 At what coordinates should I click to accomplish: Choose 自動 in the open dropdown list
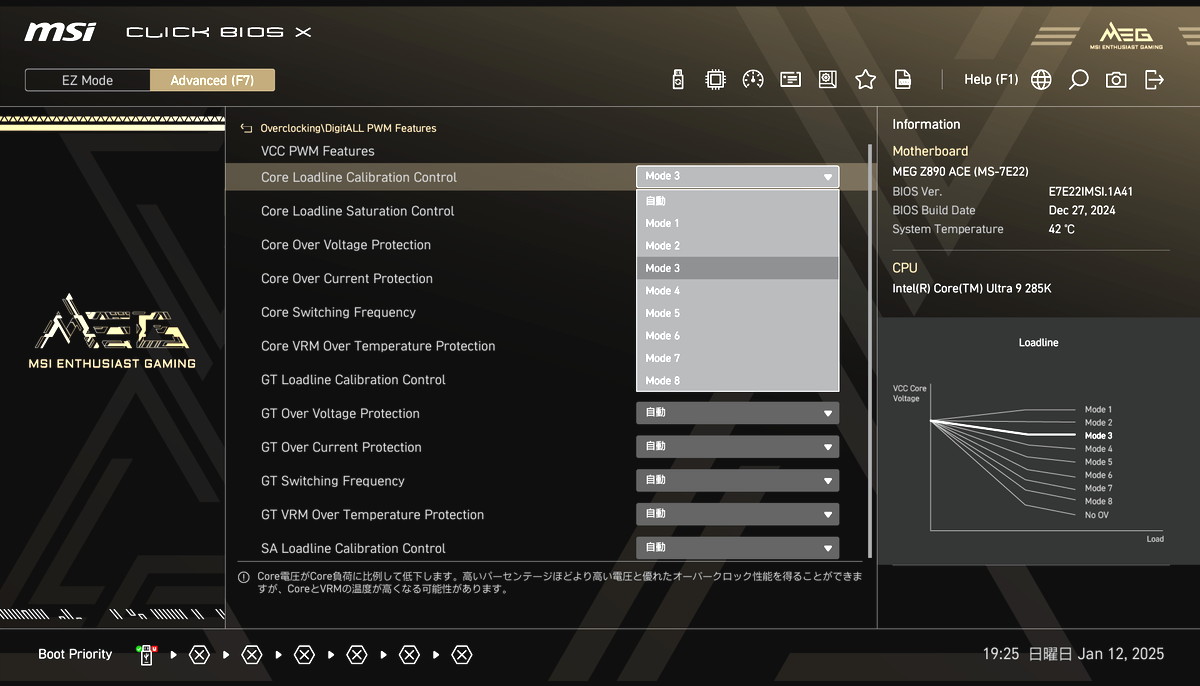[x=738, y=201]
